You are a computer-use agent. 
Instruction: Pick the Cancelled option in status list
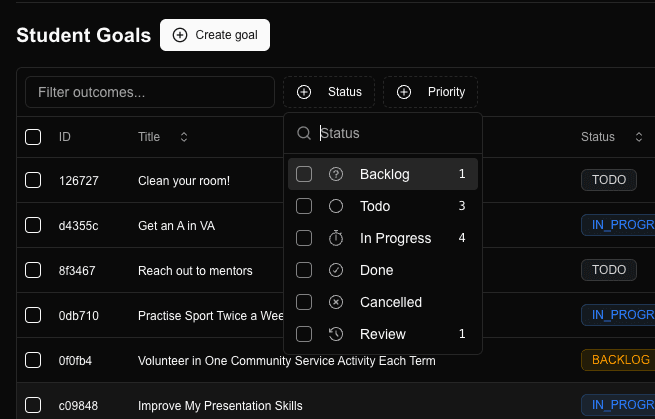[x=391, y=302]
